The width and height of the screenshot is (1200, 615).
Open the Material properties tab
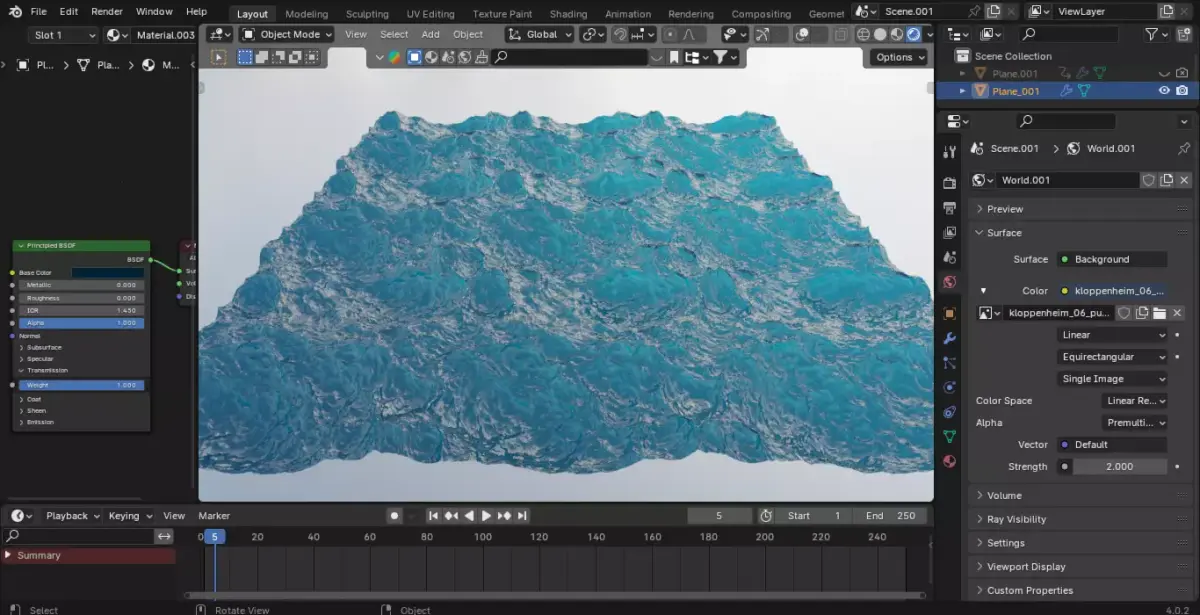point(949,462)
